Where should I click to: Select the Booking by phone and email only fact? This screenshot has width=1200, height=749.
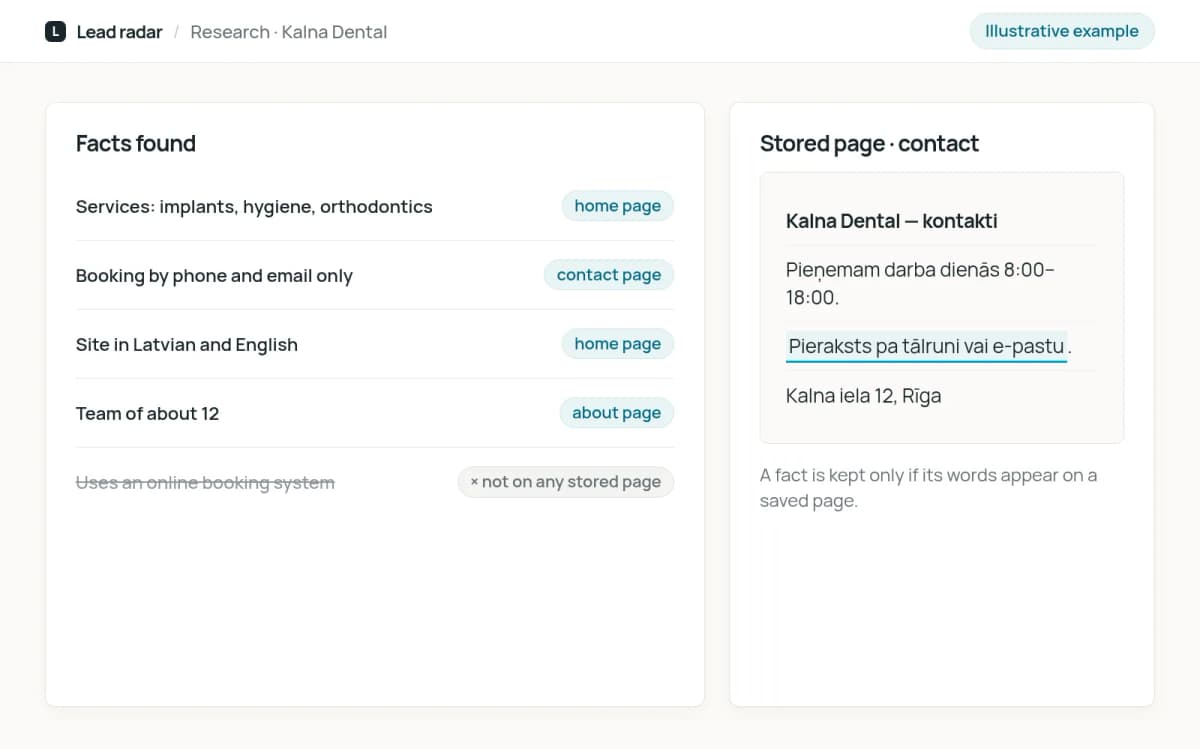coord(214,276)
